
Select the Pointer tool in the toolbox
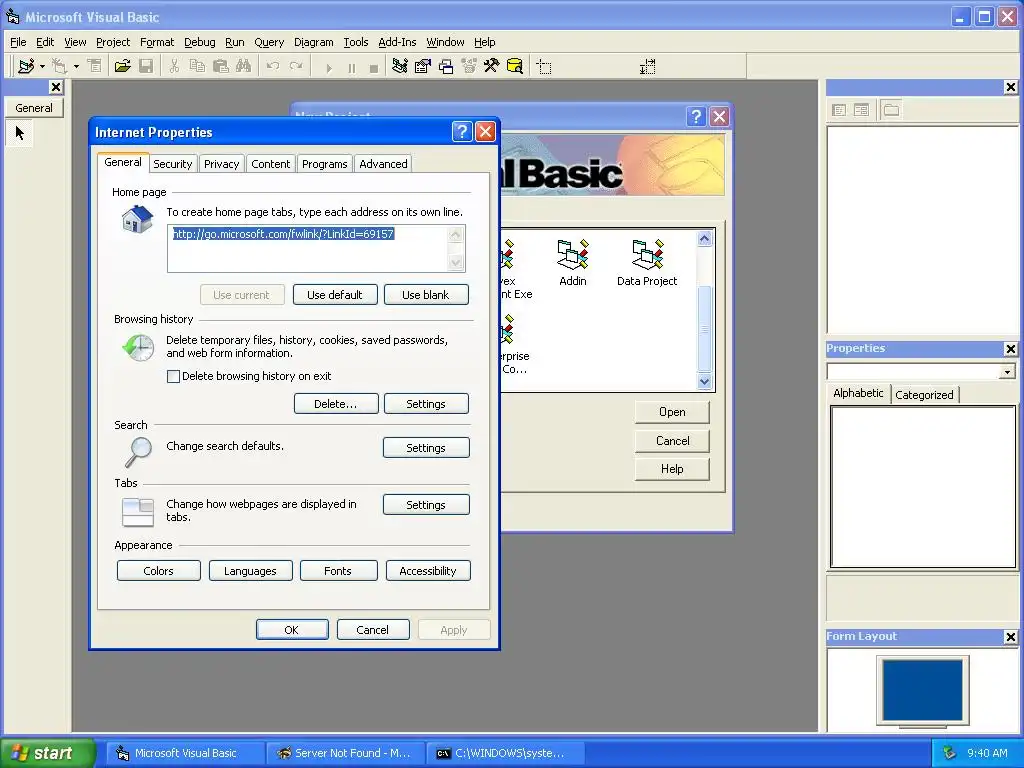[20, 133]
